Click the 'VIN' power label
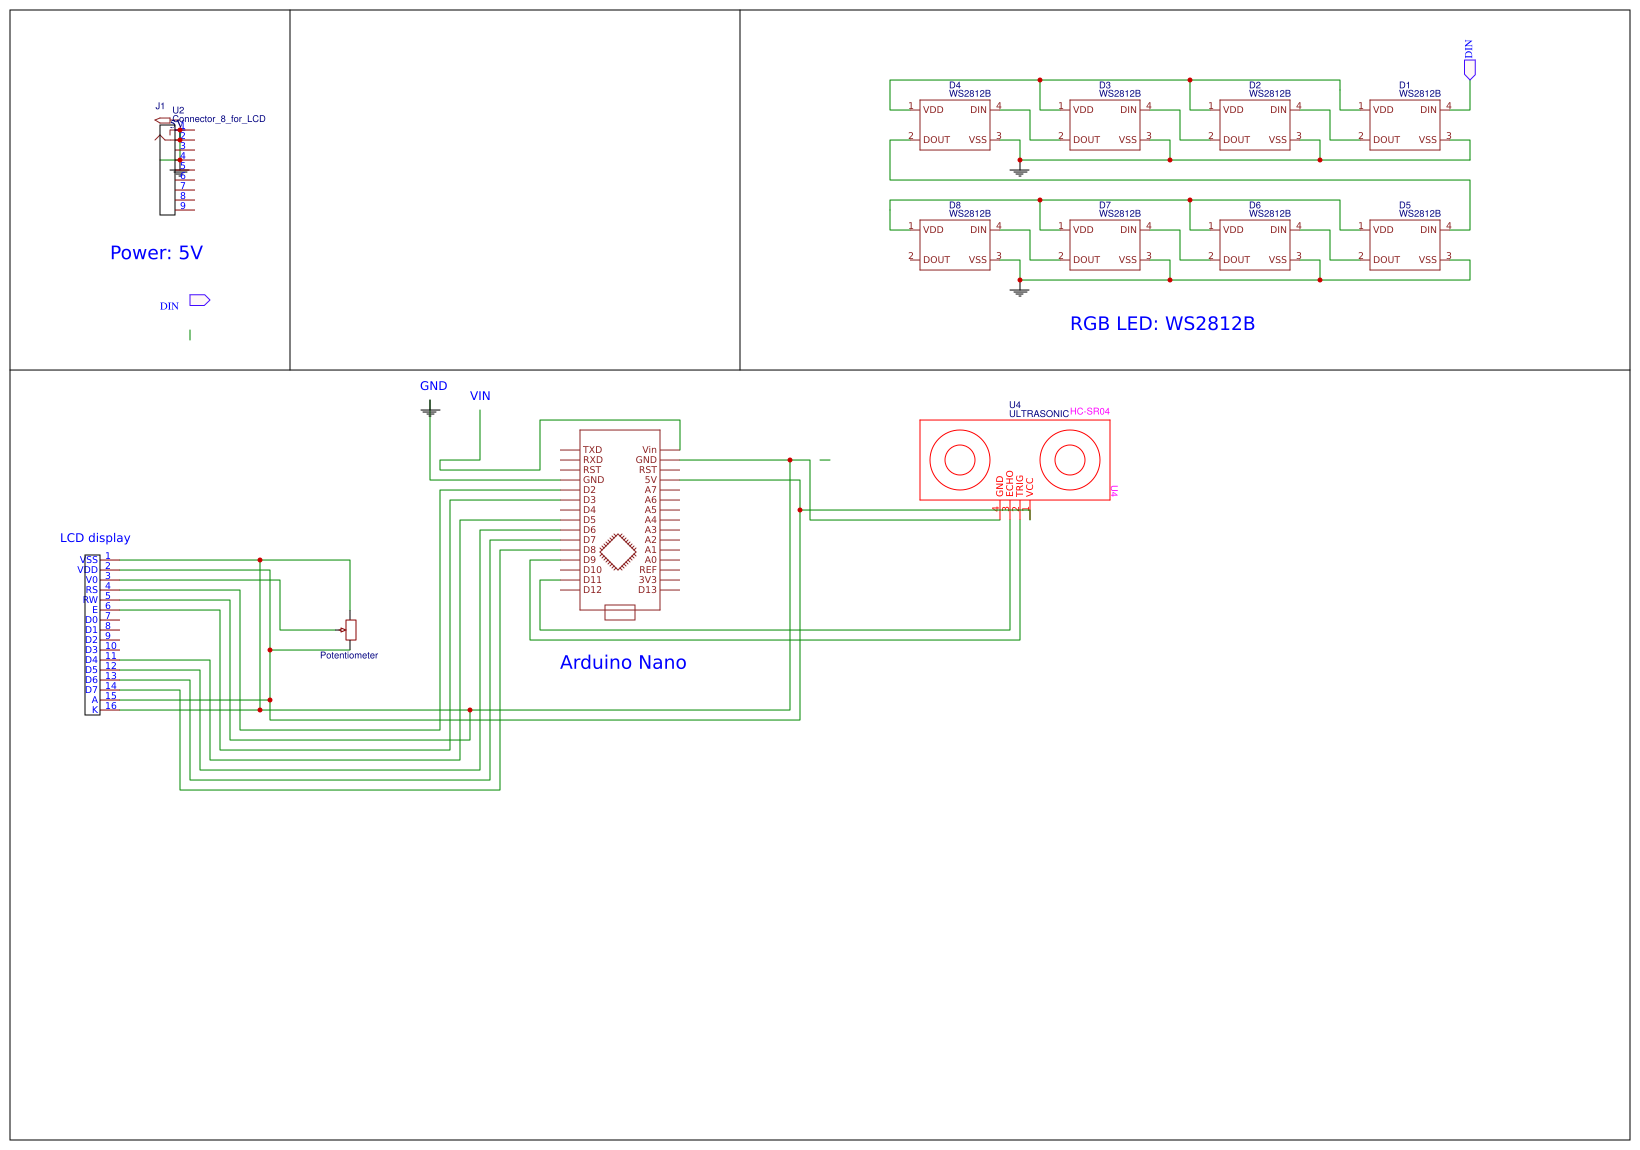 click(480, 396)
